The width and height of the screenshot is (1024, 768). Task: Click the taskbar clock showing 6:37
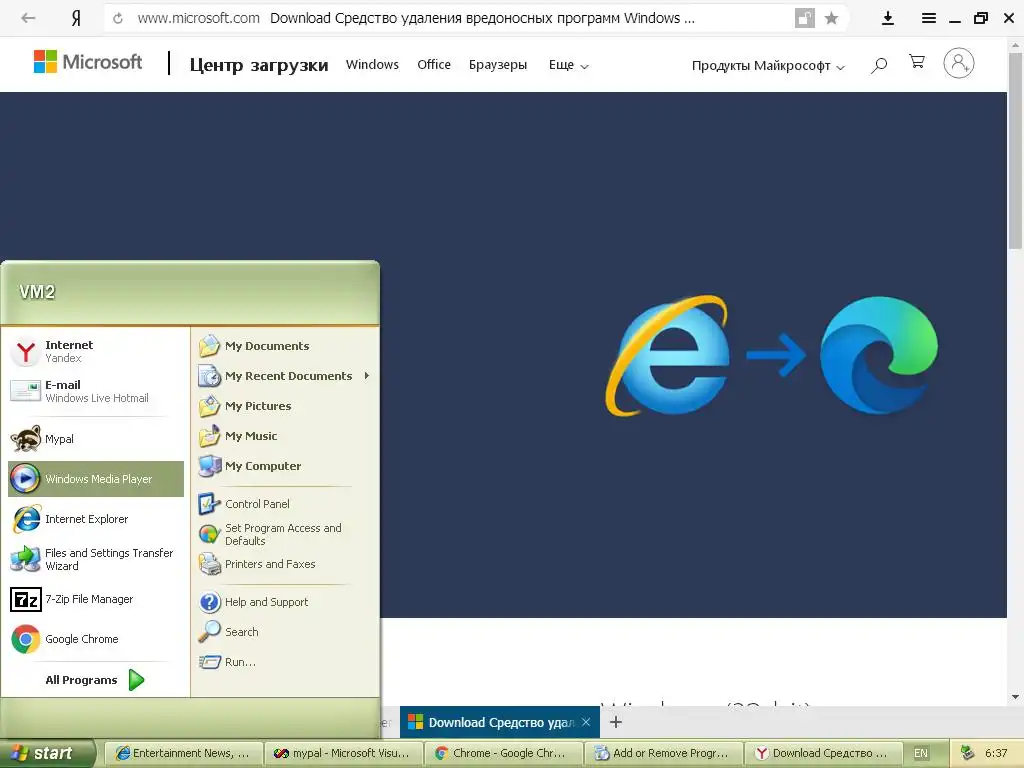tap(996, 753)
